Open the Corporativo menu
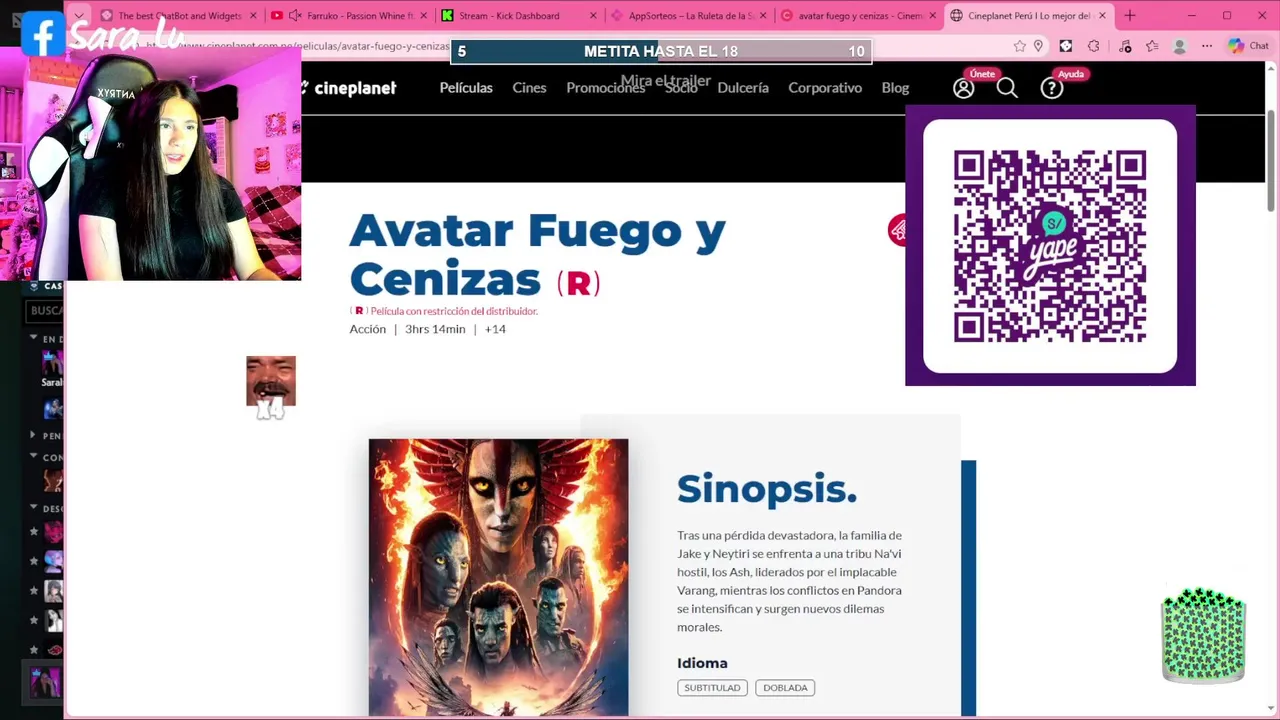 click(825, 88)
